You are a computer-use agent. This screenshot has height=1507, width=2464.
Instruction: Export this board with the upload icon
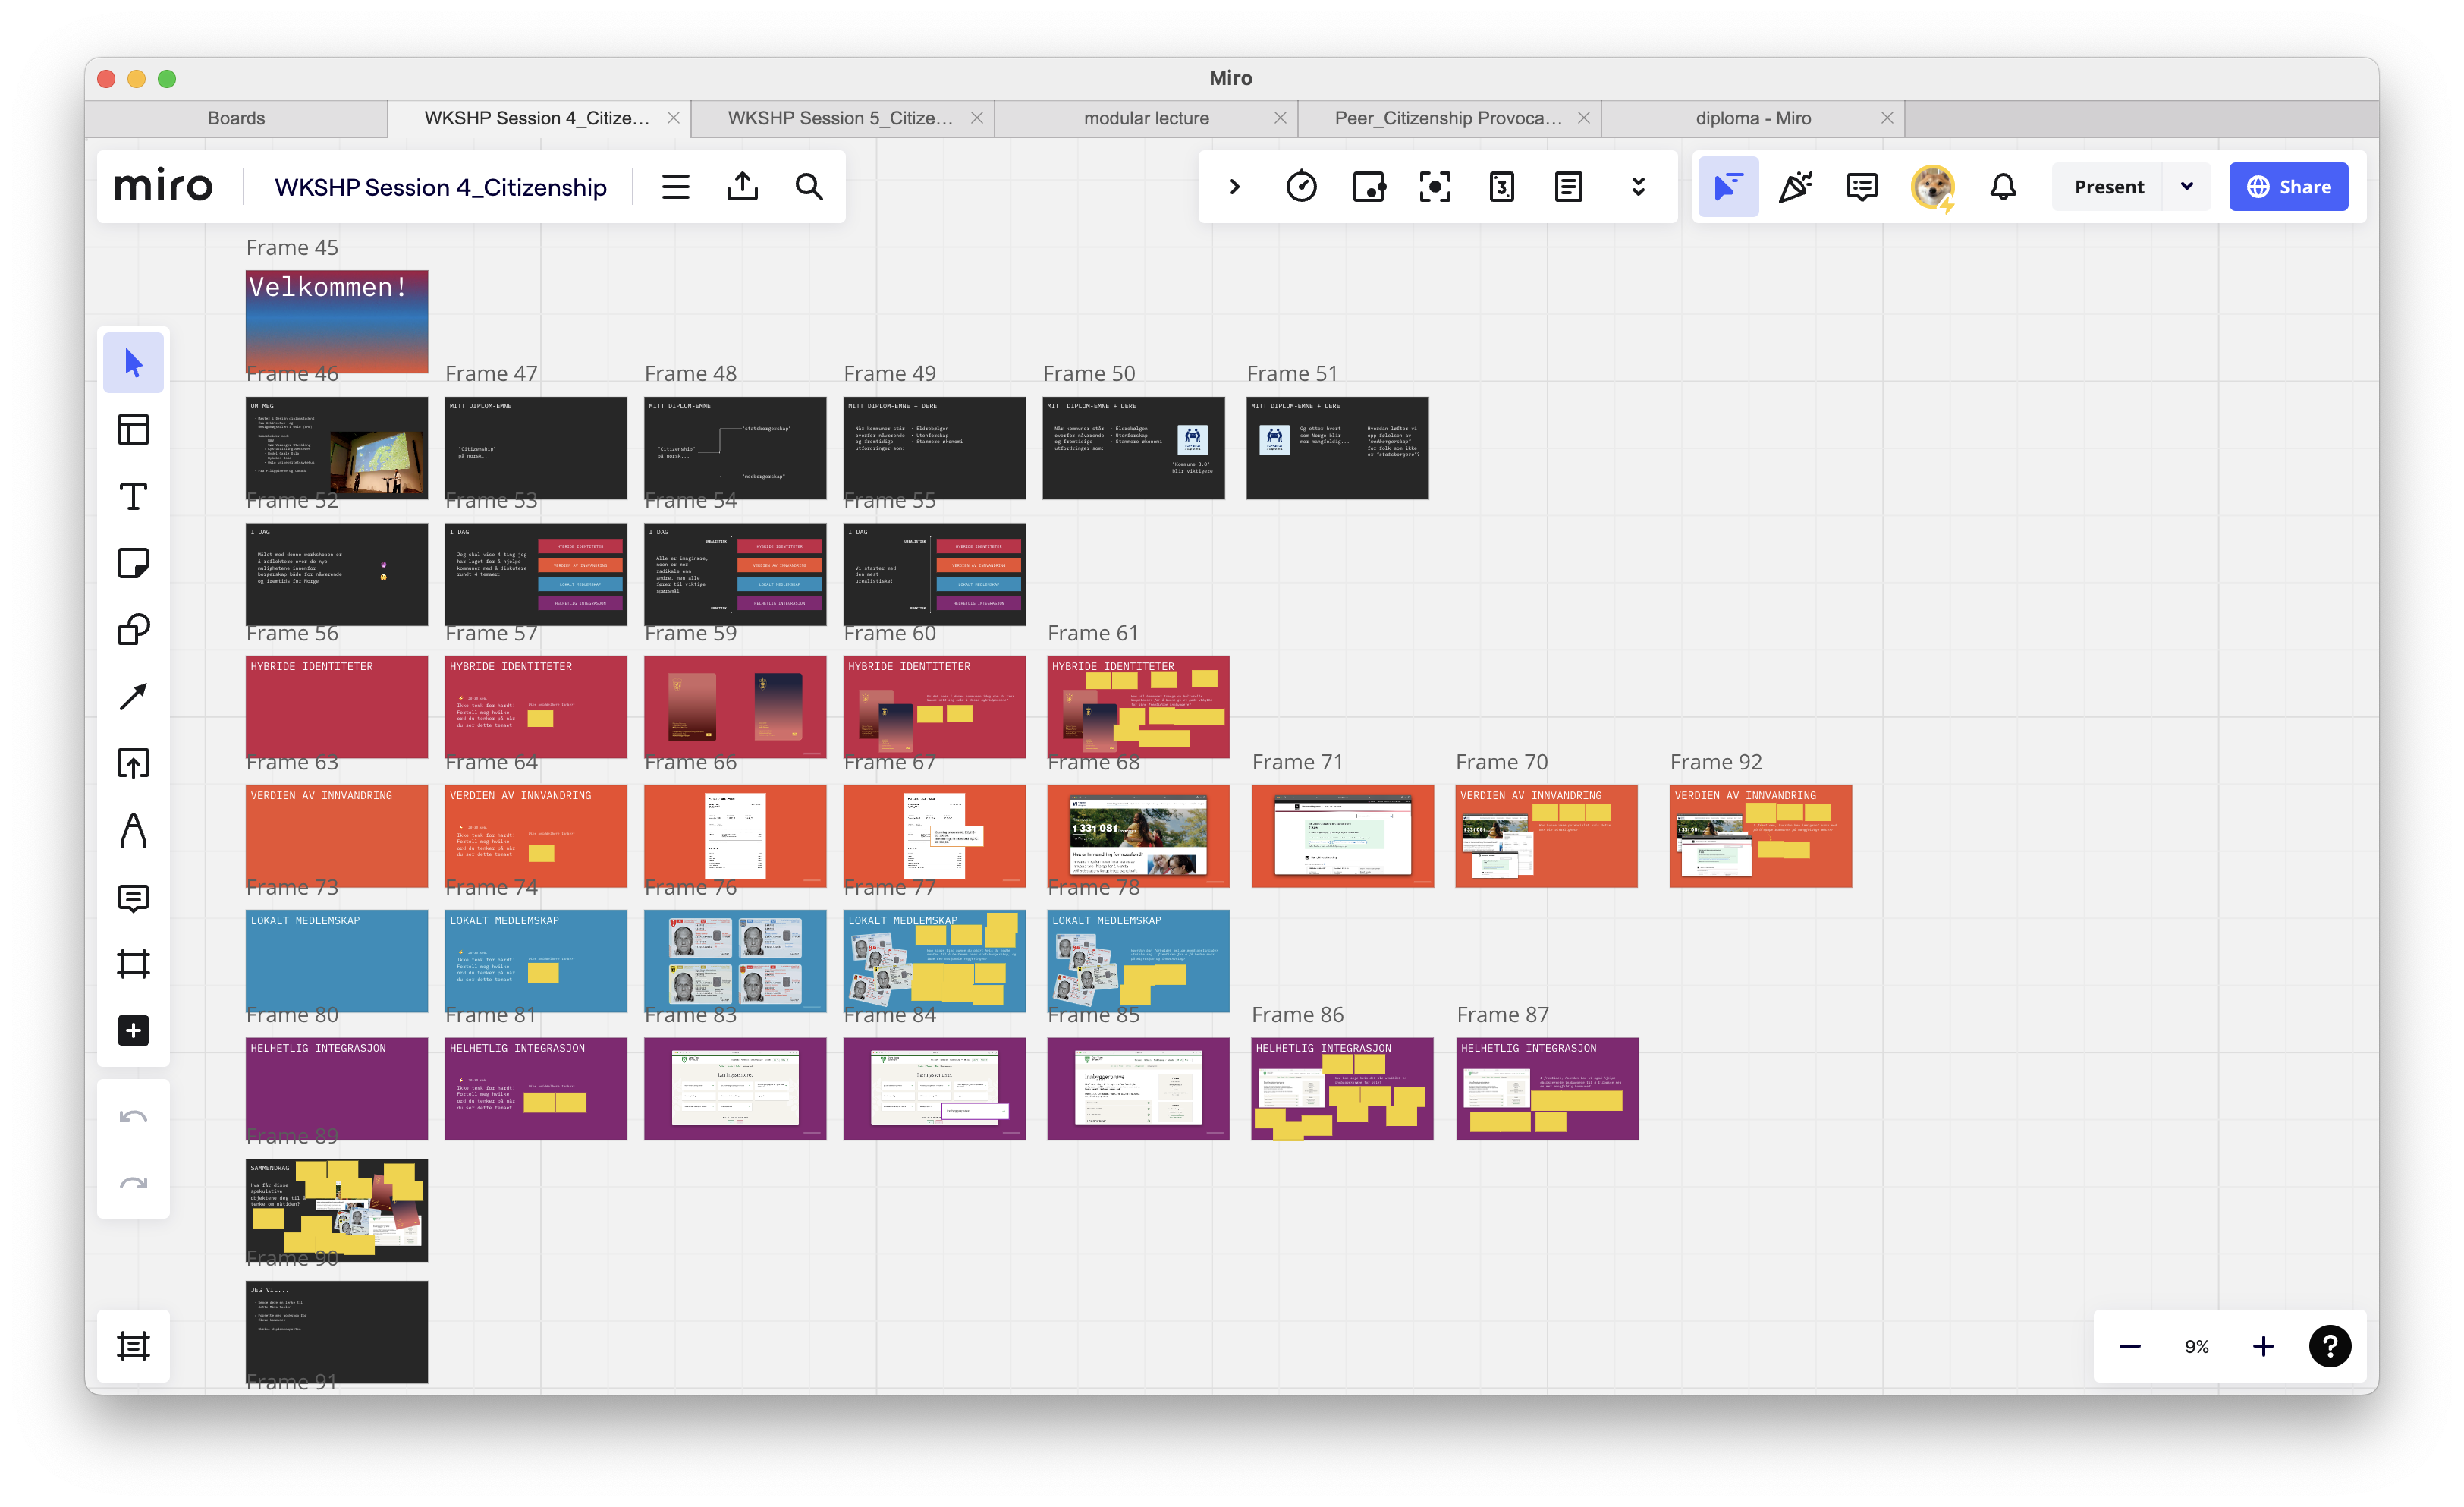point(742,187)
